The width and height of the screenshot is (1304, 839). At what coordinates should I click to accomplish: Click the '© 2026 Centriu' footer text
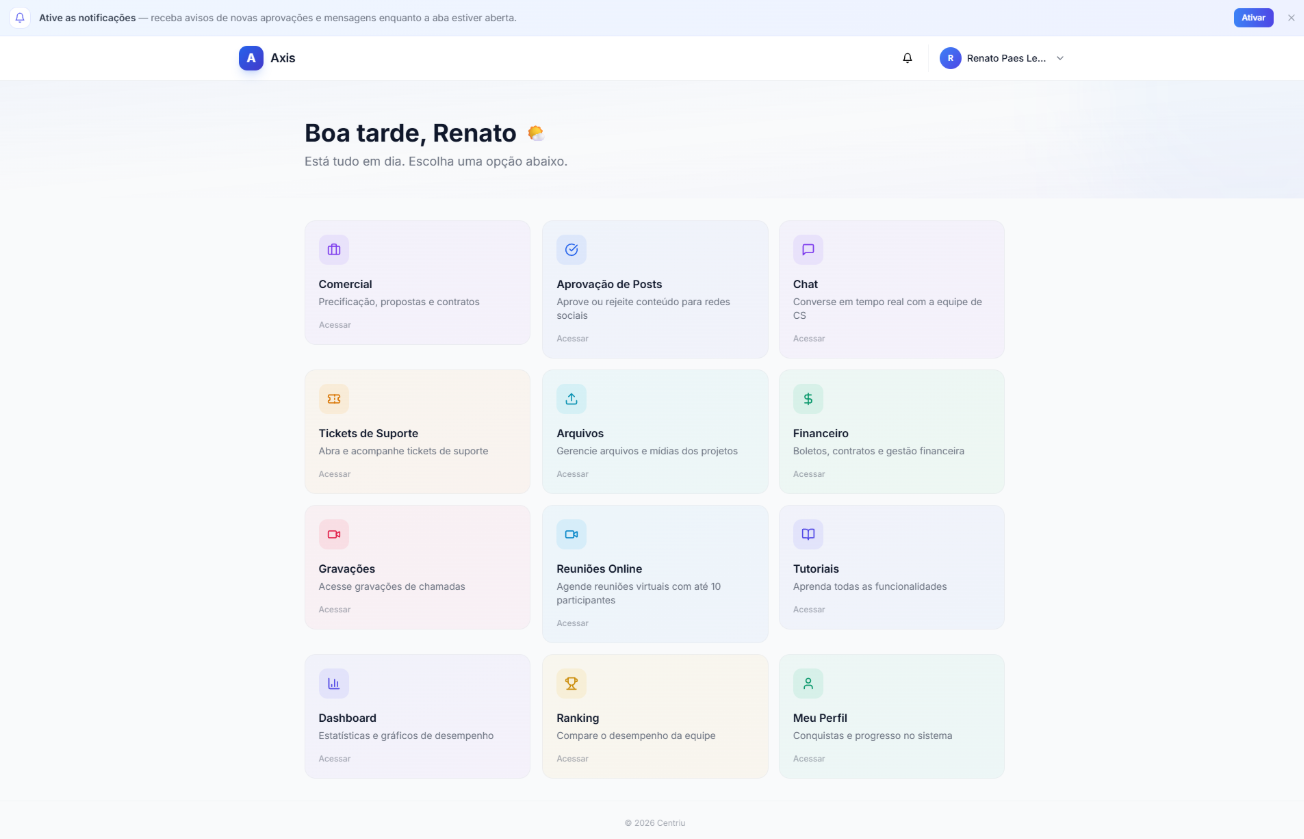pyautogui.click(x=655, y=823)
